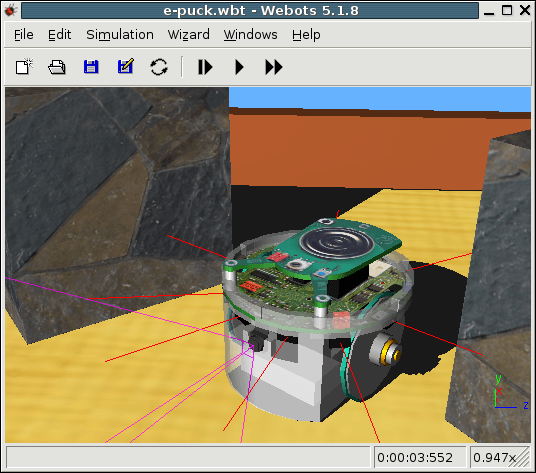Image resolution: width=536 pixels, height=473 pixels.
Task: Open the Edit menu
Action: point(59,35)
